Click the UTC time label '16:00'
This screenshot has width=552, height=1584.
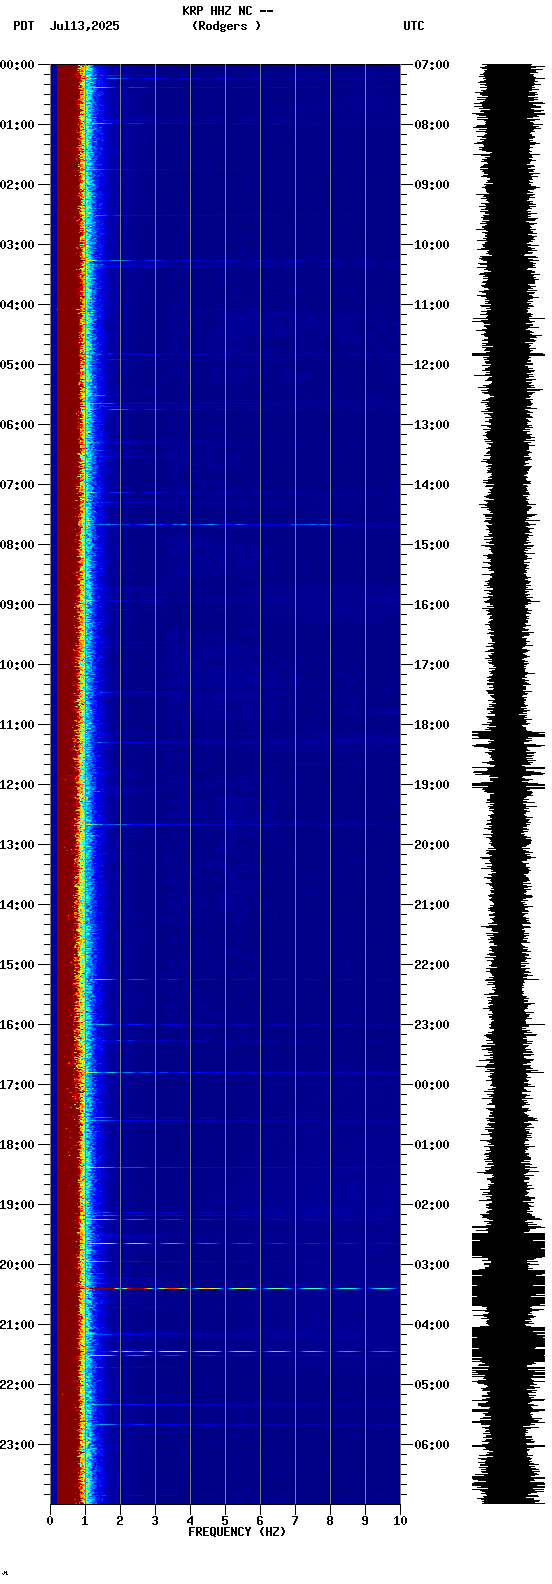[x=432, y=605]
